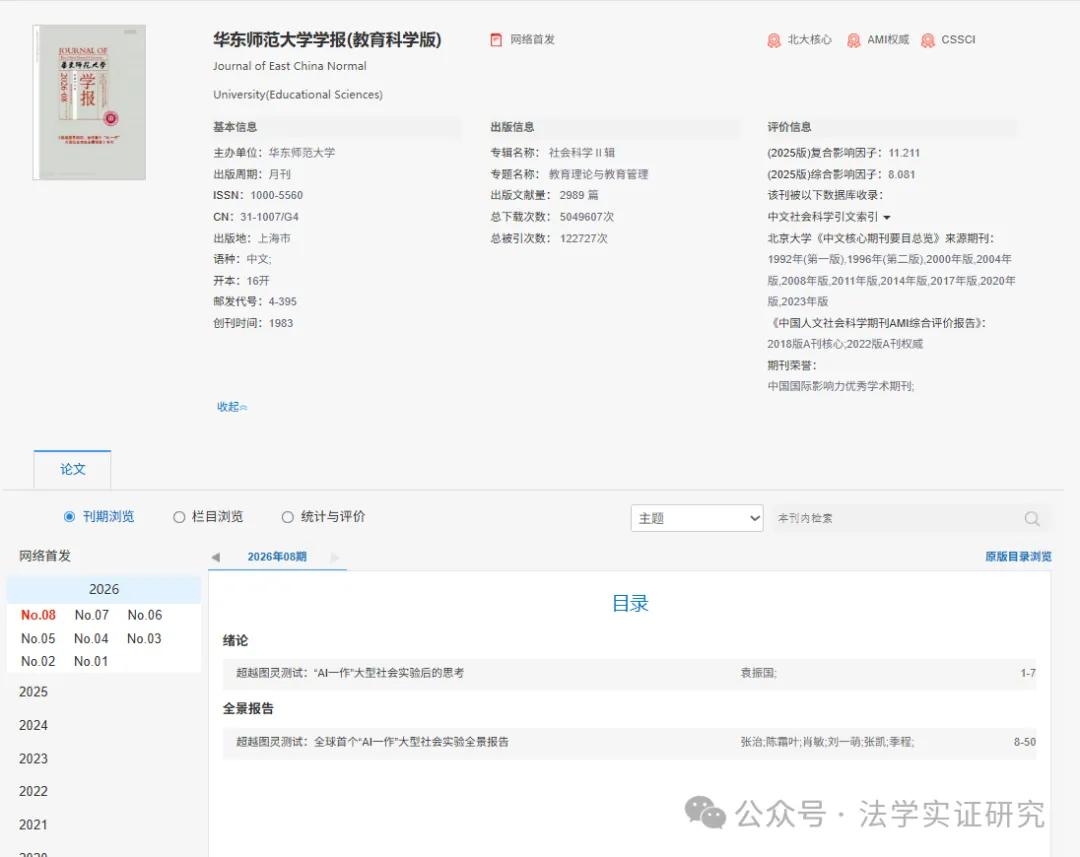
Task: Expand the 中文社会科学引文索引 dropdown arrow
Action: pos(887,218)
